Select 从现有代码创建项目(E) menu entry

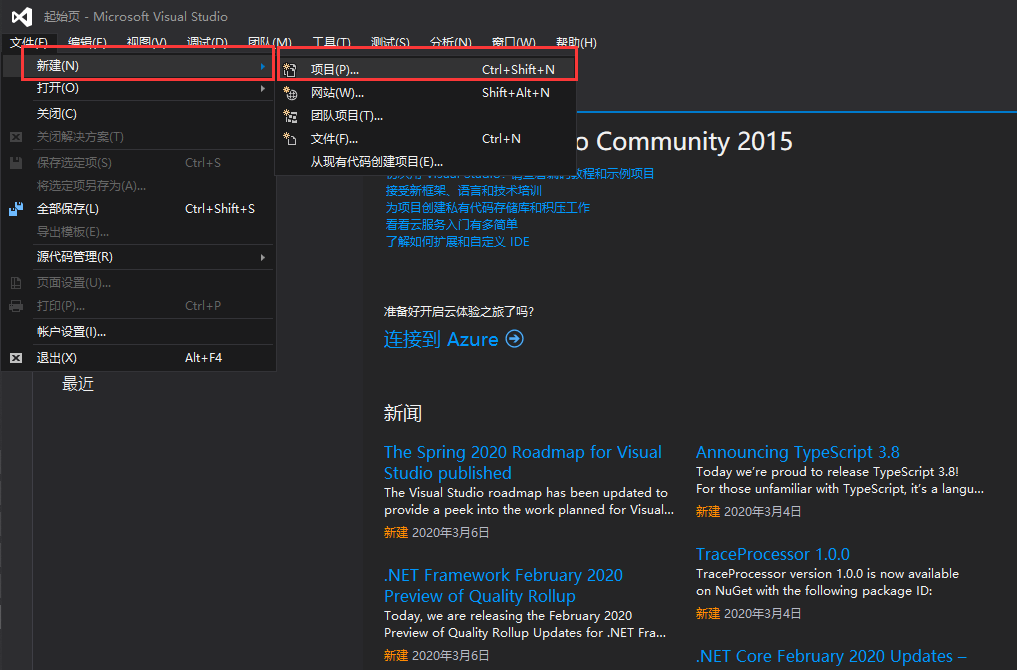(x=376, y=162)
